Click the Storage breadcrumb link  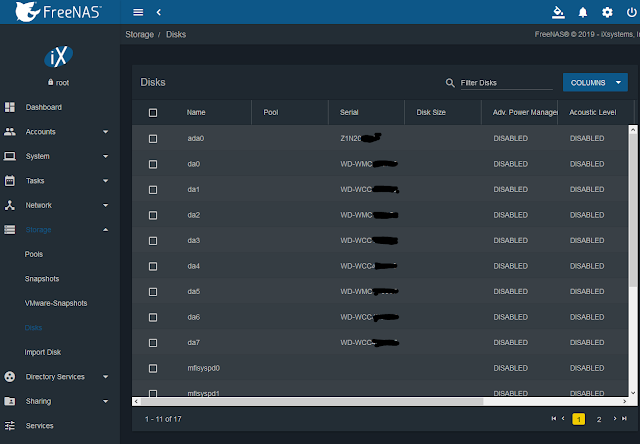140,34
